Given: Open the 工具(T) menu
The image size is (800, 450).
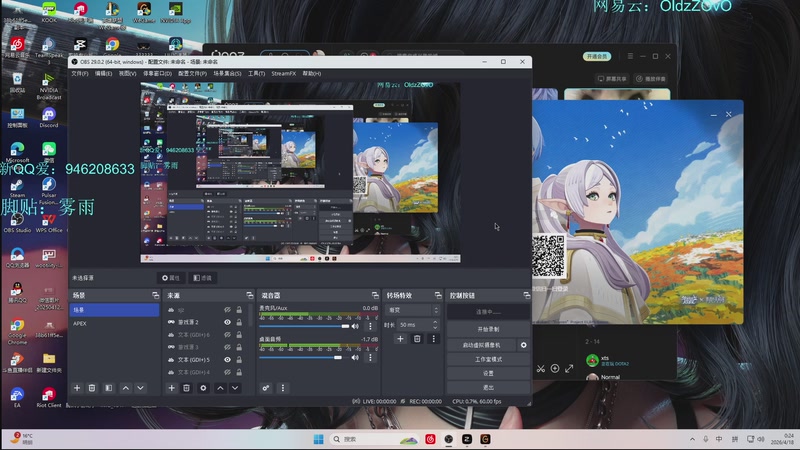Looking at the screenshot, I should pyautogui.click(x=256, y=73).
